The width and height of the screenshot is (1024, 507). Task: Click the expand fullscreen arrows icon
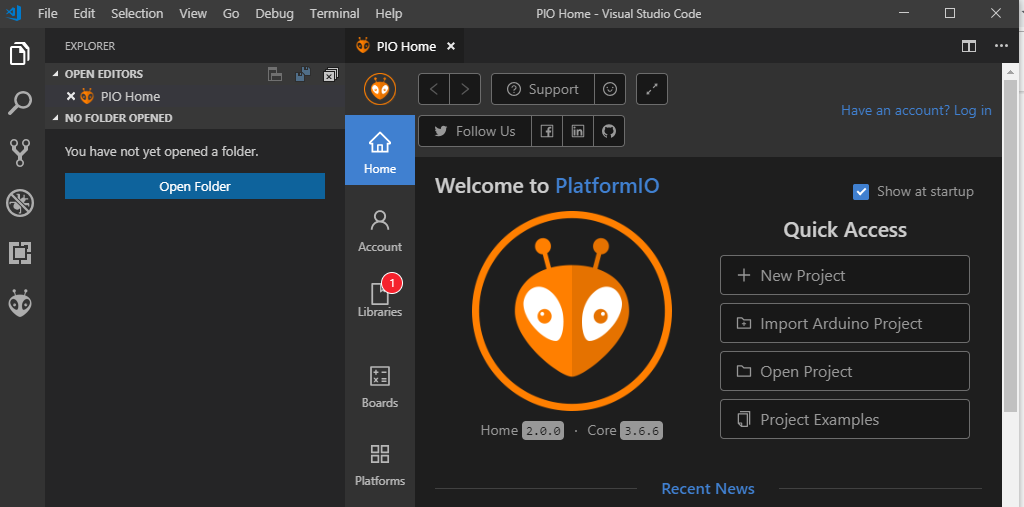coord(652,90)
